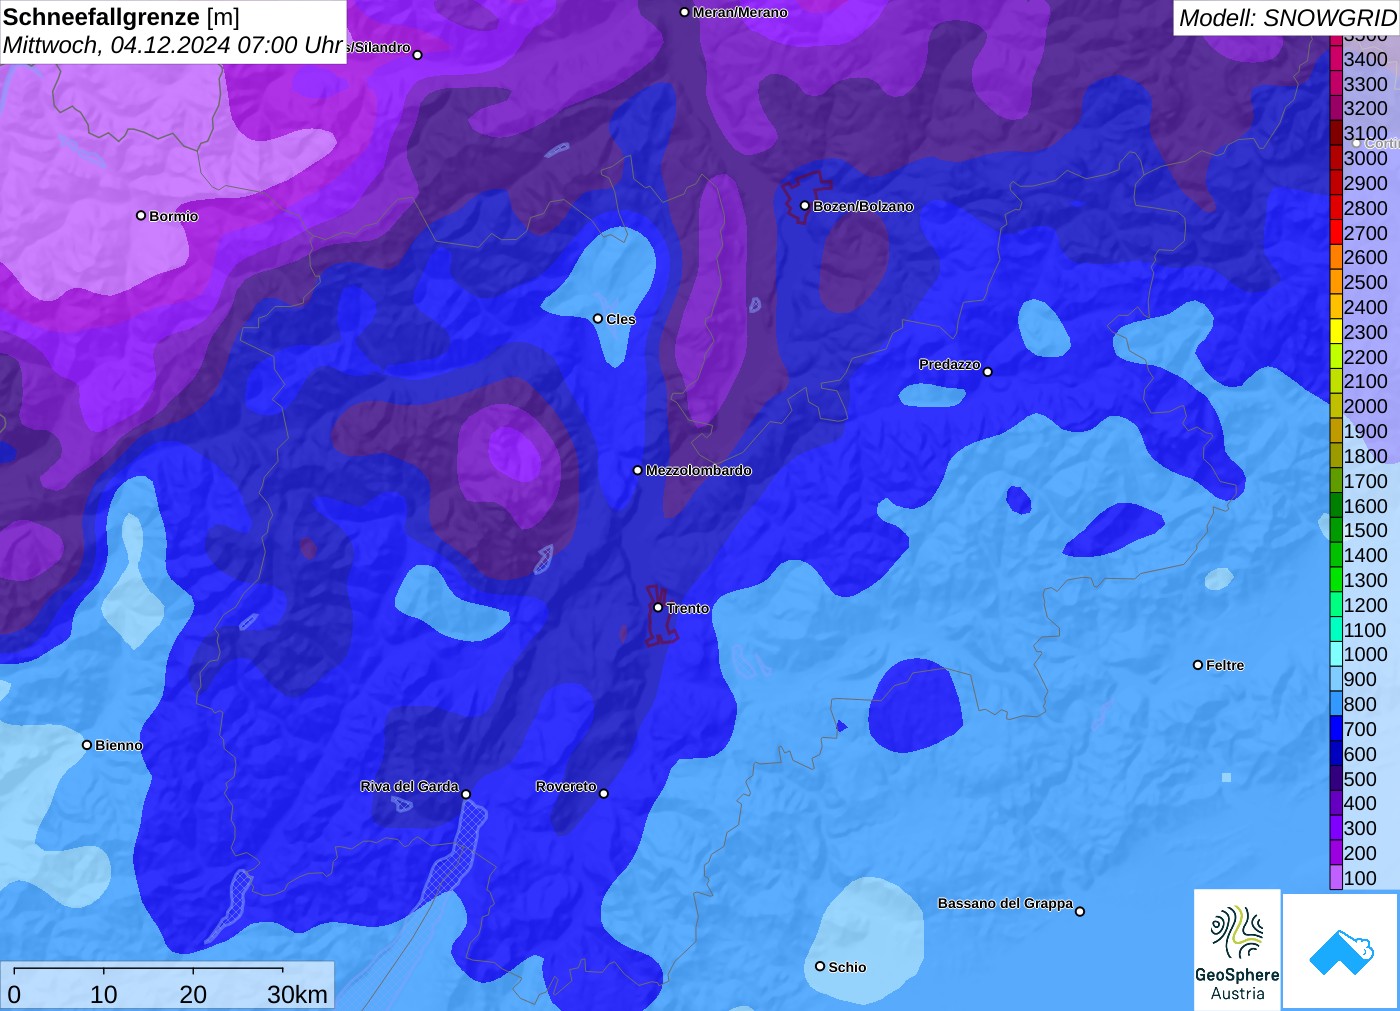Select the turquoise 1100 m legend swatch
This screenshot has width=1400, height=1011.
pos(1336,630)
